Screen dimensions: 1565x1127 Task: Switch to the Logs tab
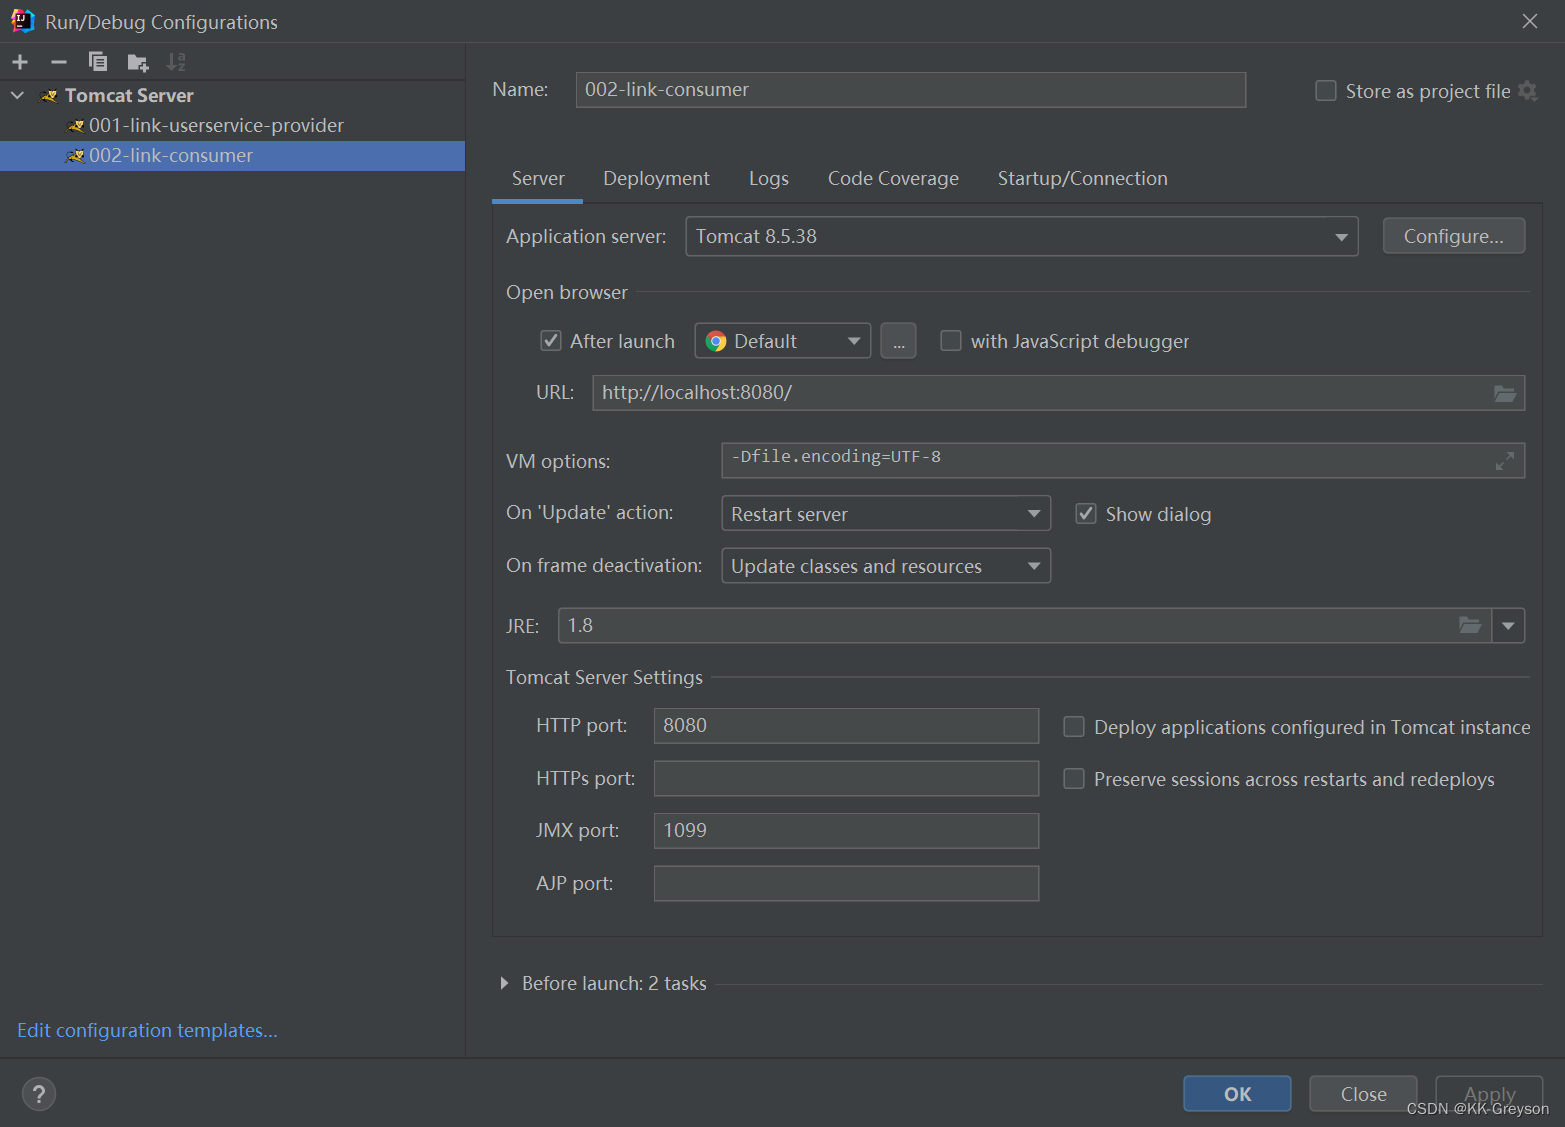(x=769, y=179)
